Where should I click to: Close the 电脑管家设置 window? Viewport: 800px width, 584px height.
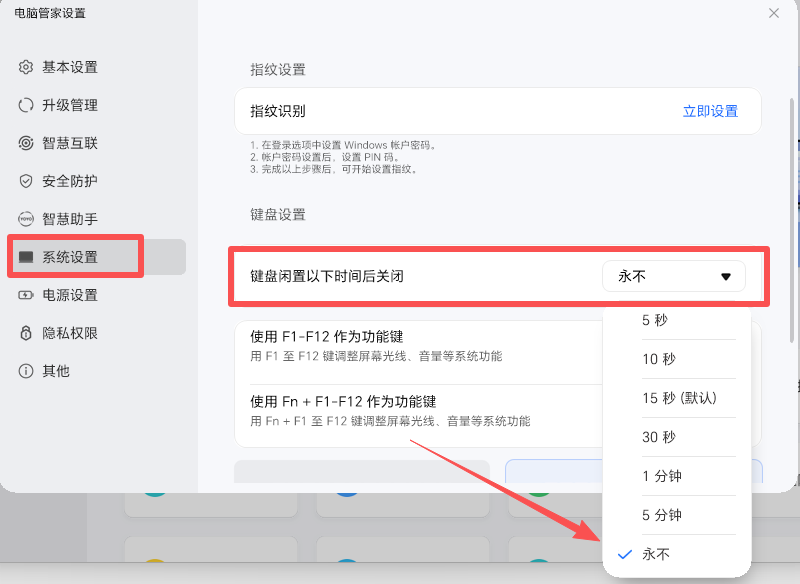tap(774, 13)
